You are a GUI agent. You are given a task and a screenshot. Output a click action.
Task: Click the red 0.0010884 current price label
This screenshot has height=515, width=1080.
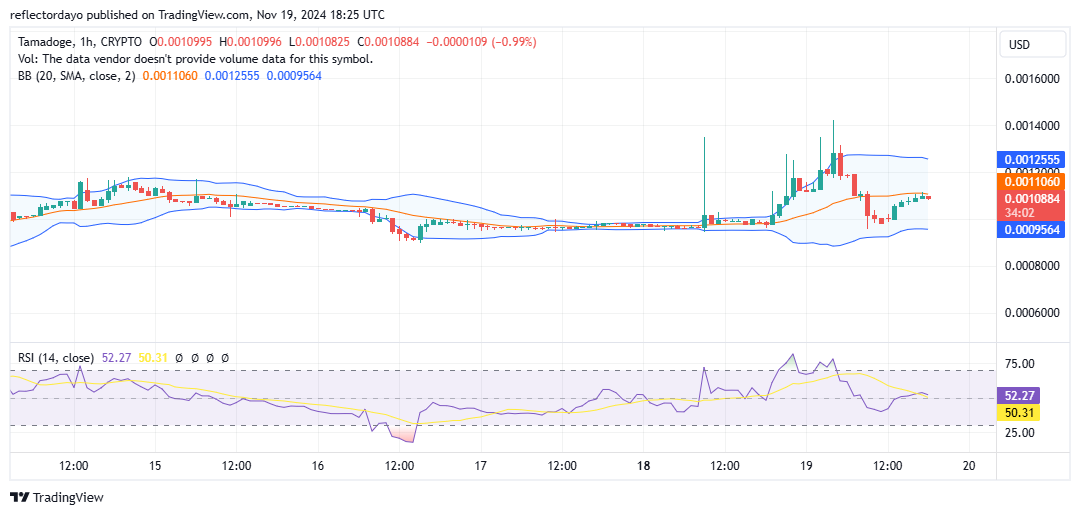pyautogui.click(x=1031, y=198)
